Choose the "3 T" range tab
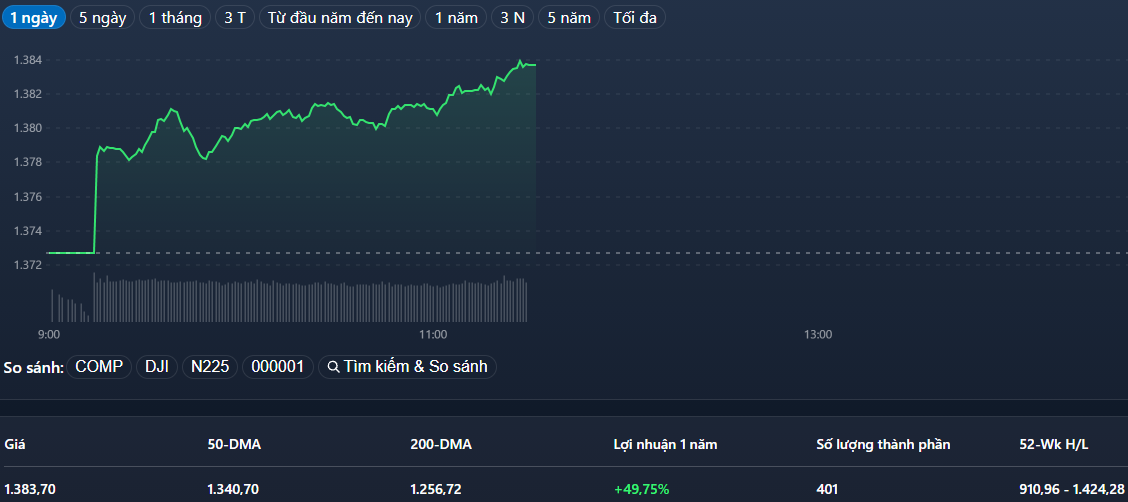1128x502 pixels. pyautogui.click(x=235, y=18)
